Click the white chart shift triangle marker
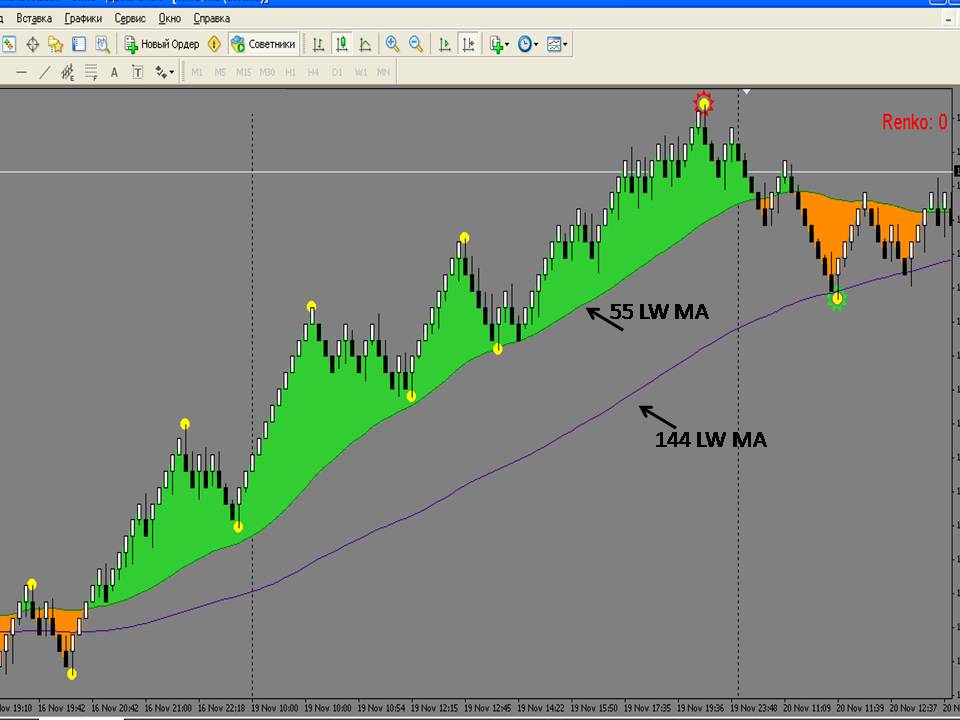 coord(746,91)
